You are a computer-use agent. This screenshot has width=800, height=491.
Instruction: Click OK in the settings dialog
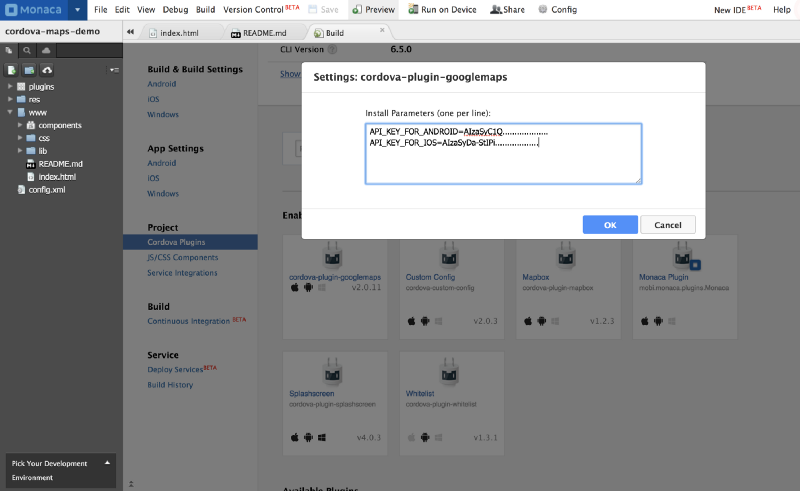coord(610,225)
